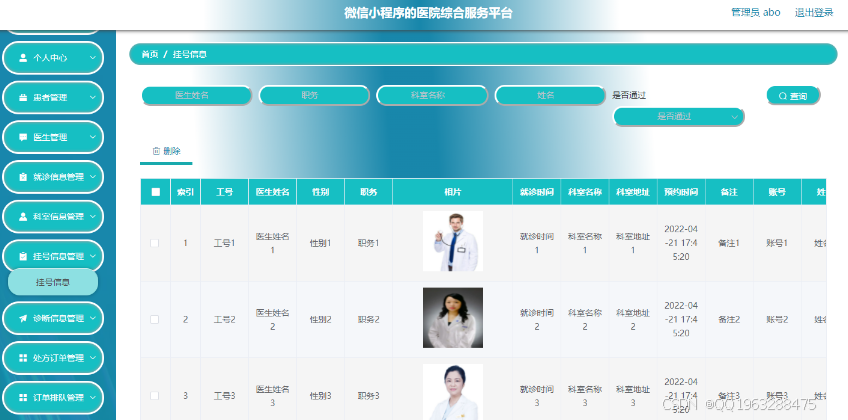Expand the 患者管理 chevron
Image resolution: width=848 pixels, height=420 pixels.
tap(92, 98)
